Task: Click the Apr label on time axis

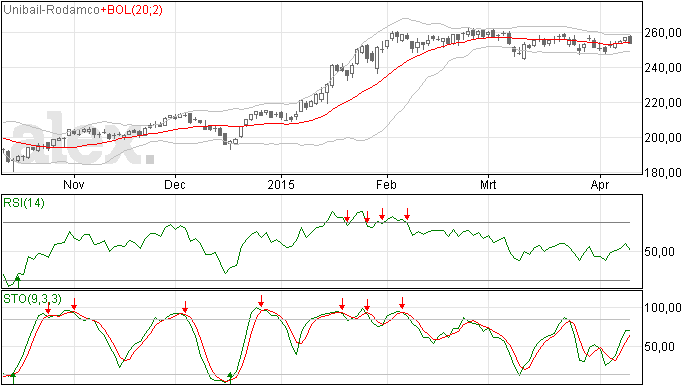Action: pos(600,184)
